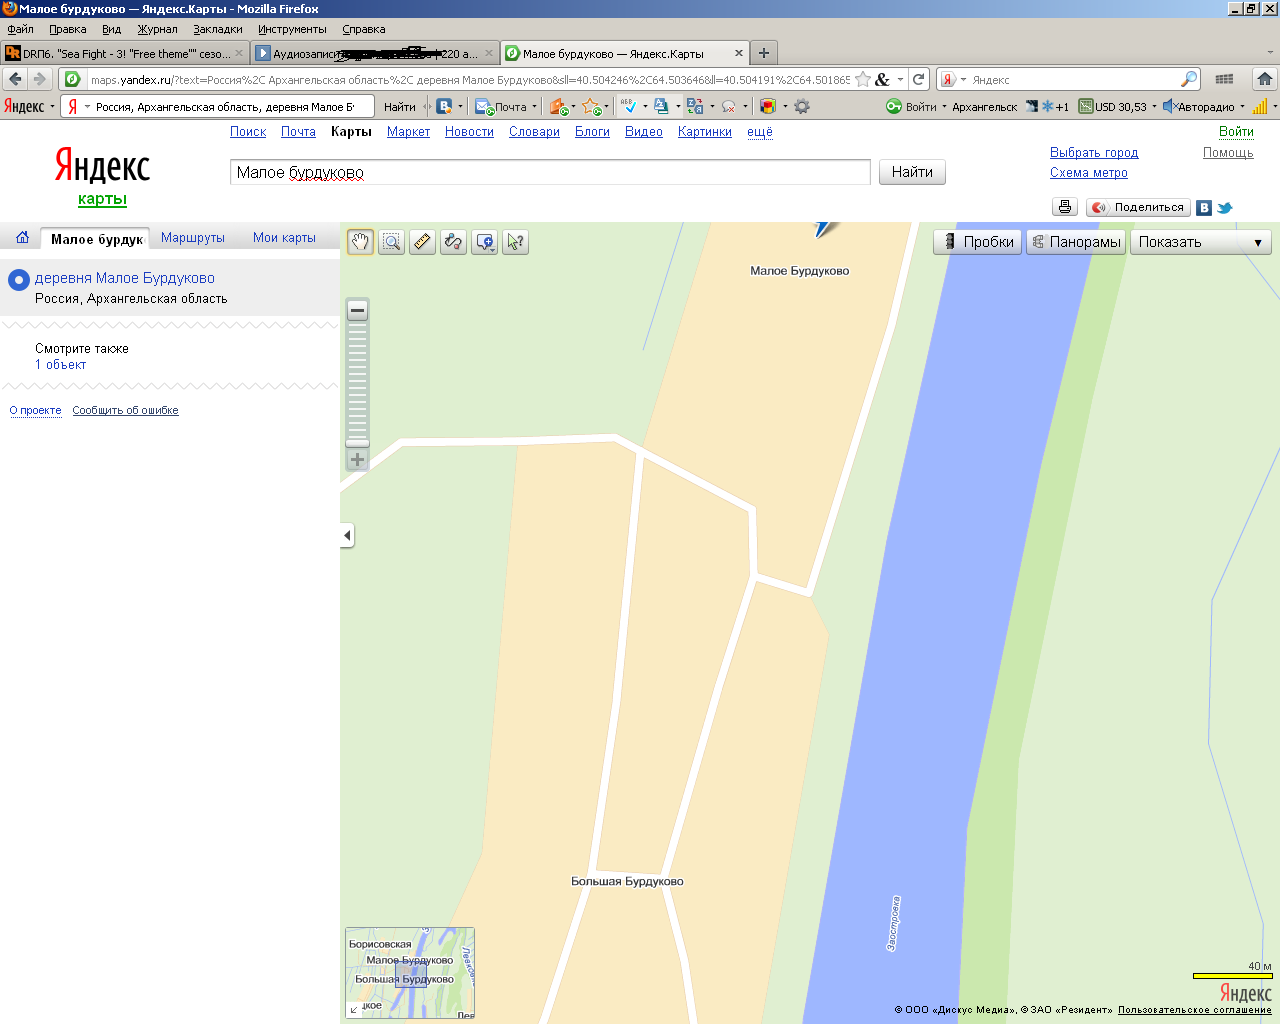
Task: Open address bar history dropdown arrow
Action: click(900, 79)
